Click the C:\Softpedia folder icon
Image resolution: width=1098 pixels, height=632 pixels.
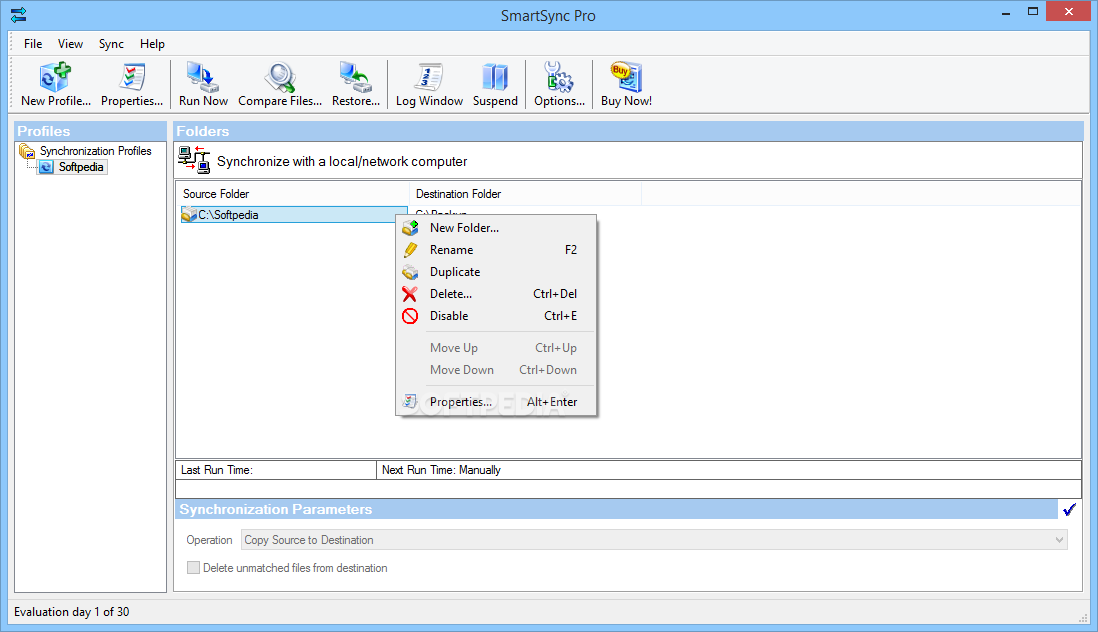click(x=189, y=214)
